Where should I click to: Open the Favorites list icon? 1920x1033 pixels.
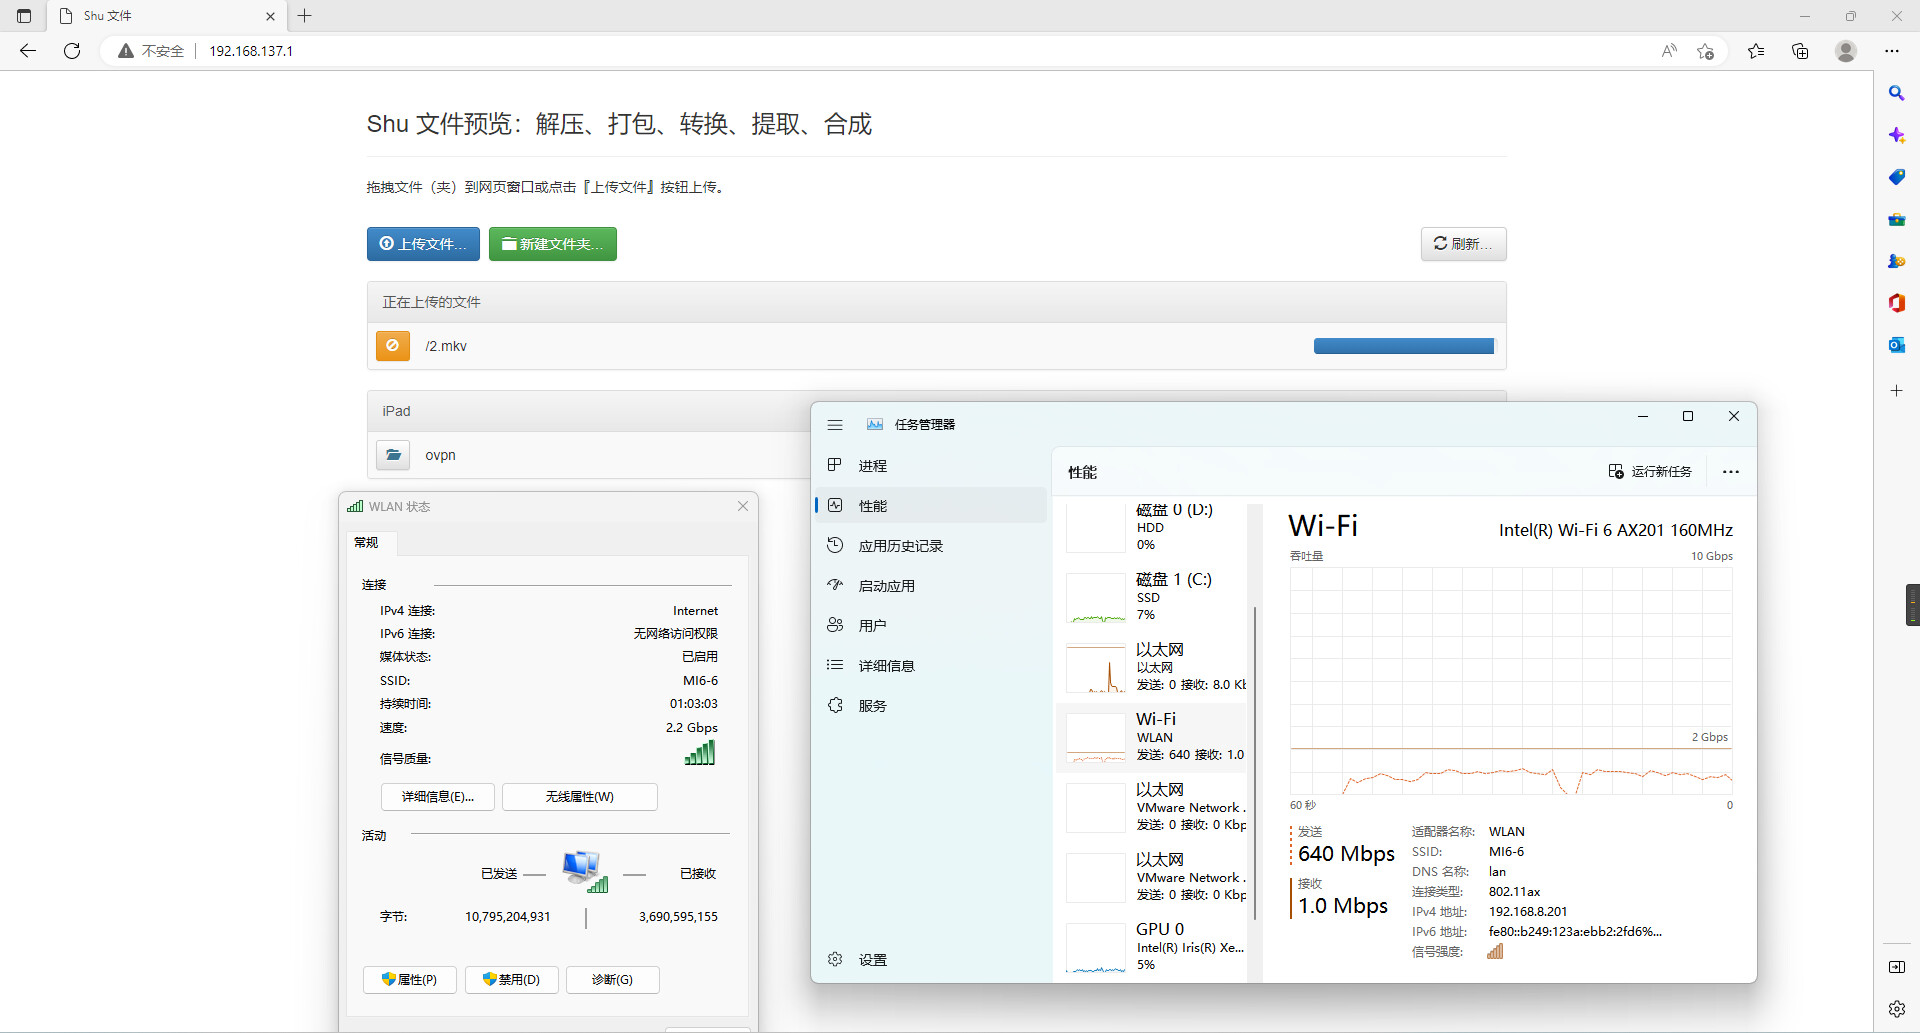[1756, 51]
